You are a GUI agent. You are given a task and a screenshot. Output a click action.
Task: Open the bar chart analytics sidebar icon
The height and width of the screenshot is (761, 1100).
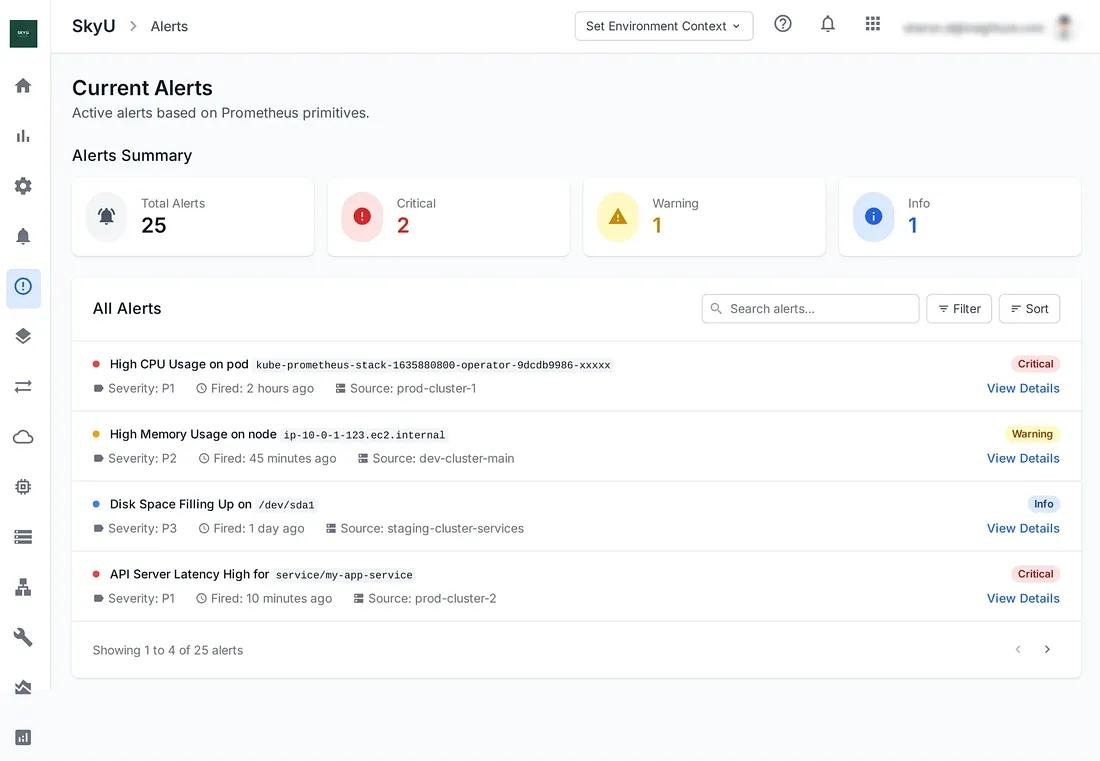tap(23, 136)
